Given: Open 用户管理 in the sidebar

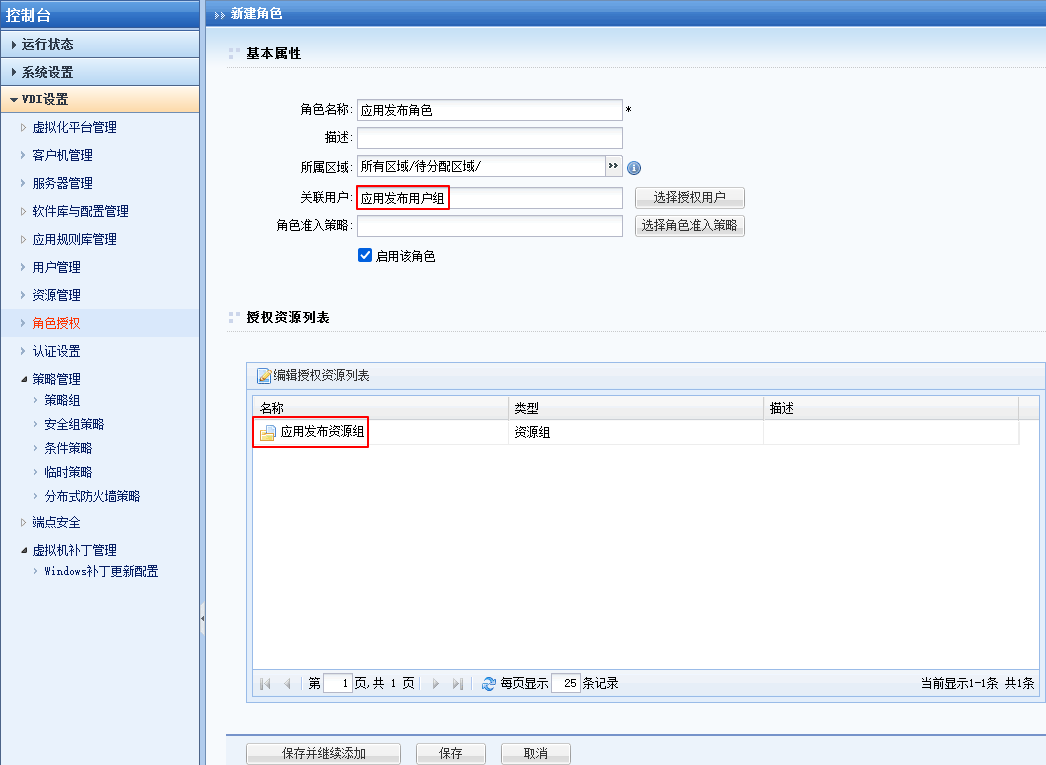Looking at the screenshot, I should (56, 267).
